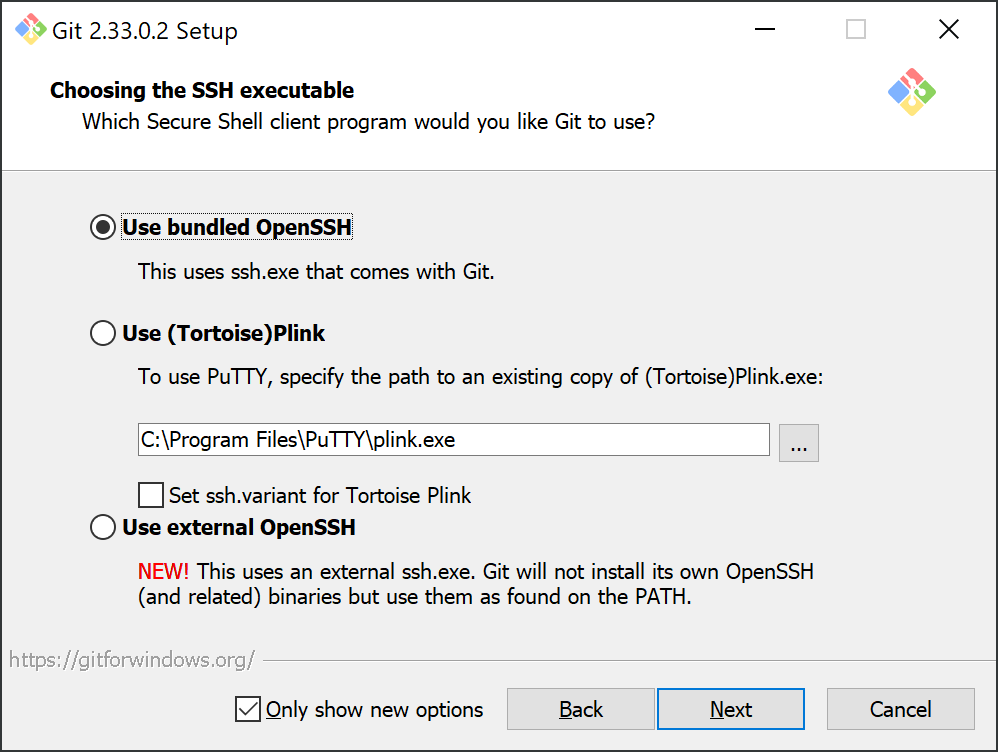This screenshot has height=752, width=998.
Task: Click the Use external OpenSSH label
Action: [x=239, y=527]
